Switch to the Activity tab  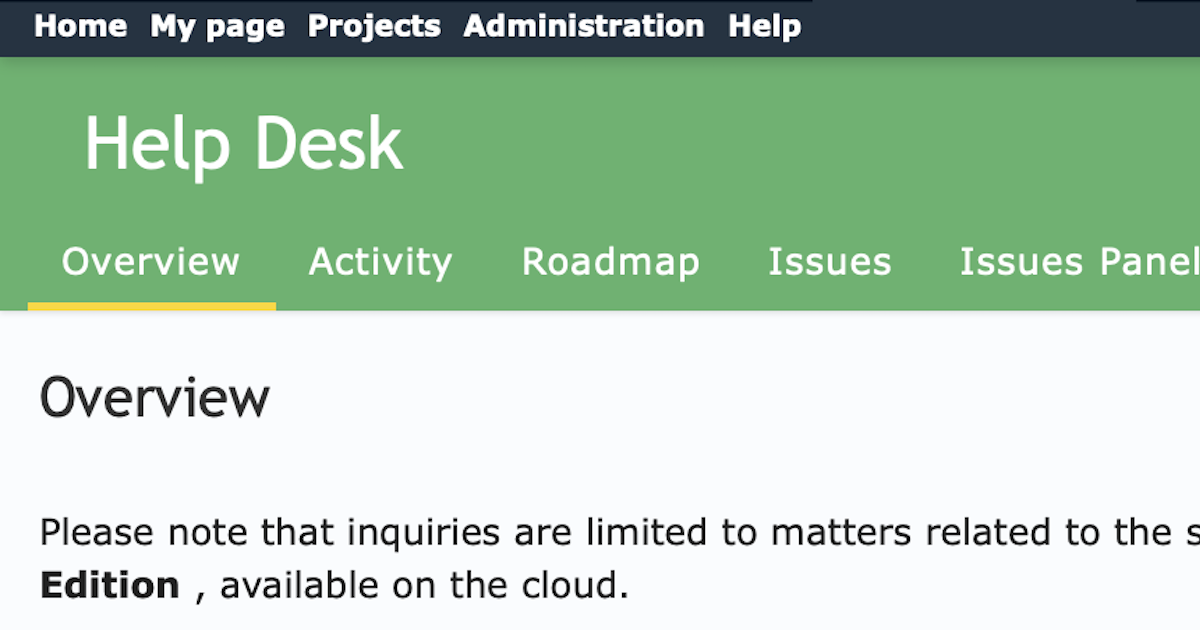coord(380,262)
